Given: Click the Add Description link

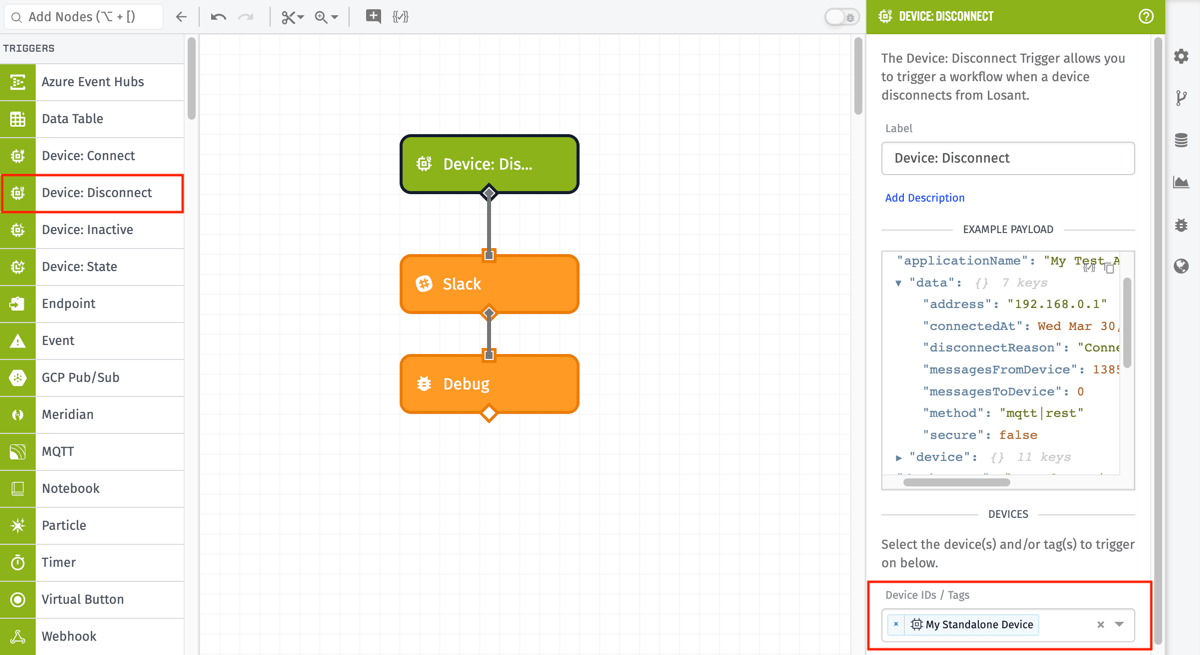Looking at the screenshot, I should tap(925, 198).
